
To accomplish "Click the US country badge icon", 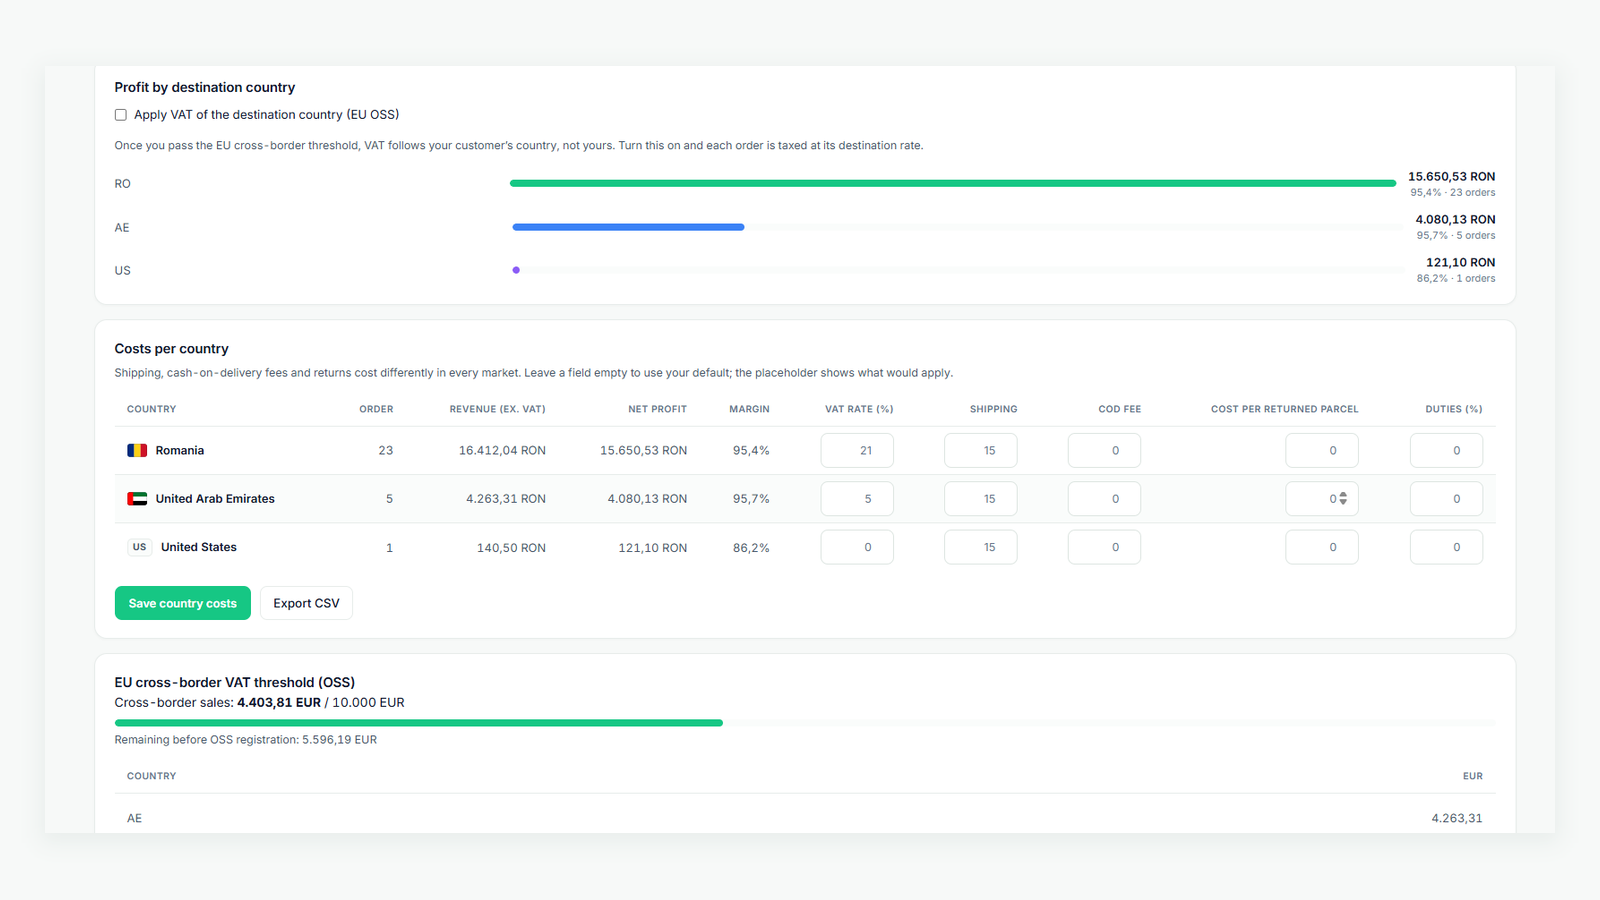I will (139, 547).
